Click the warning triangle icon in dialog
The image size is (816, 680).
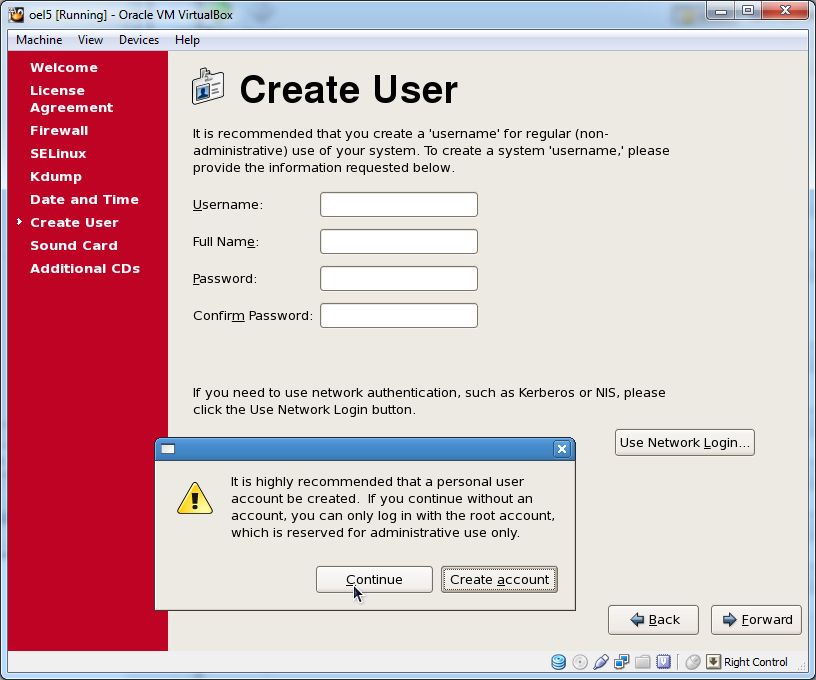pos(195,498)
